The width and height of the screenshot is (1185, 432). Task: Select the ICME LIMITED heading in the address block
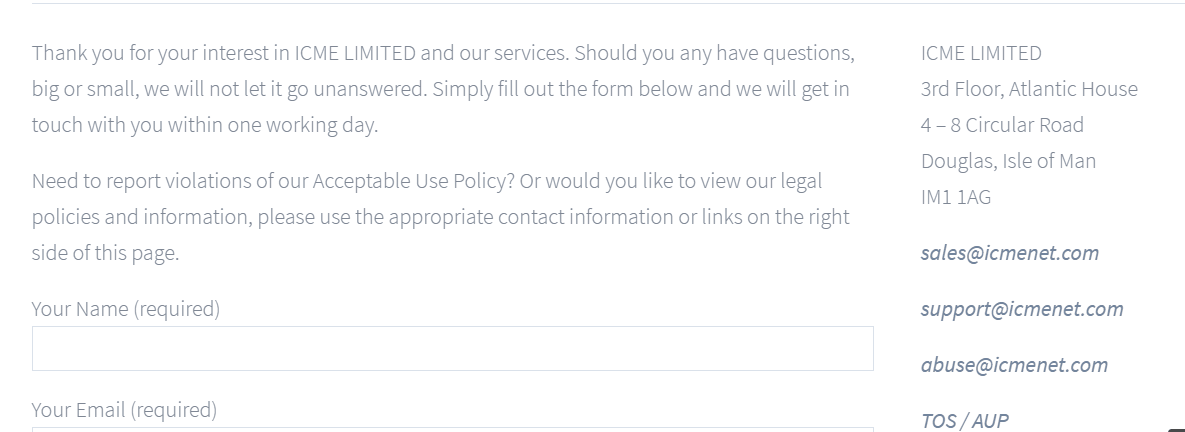pos(981,54)
